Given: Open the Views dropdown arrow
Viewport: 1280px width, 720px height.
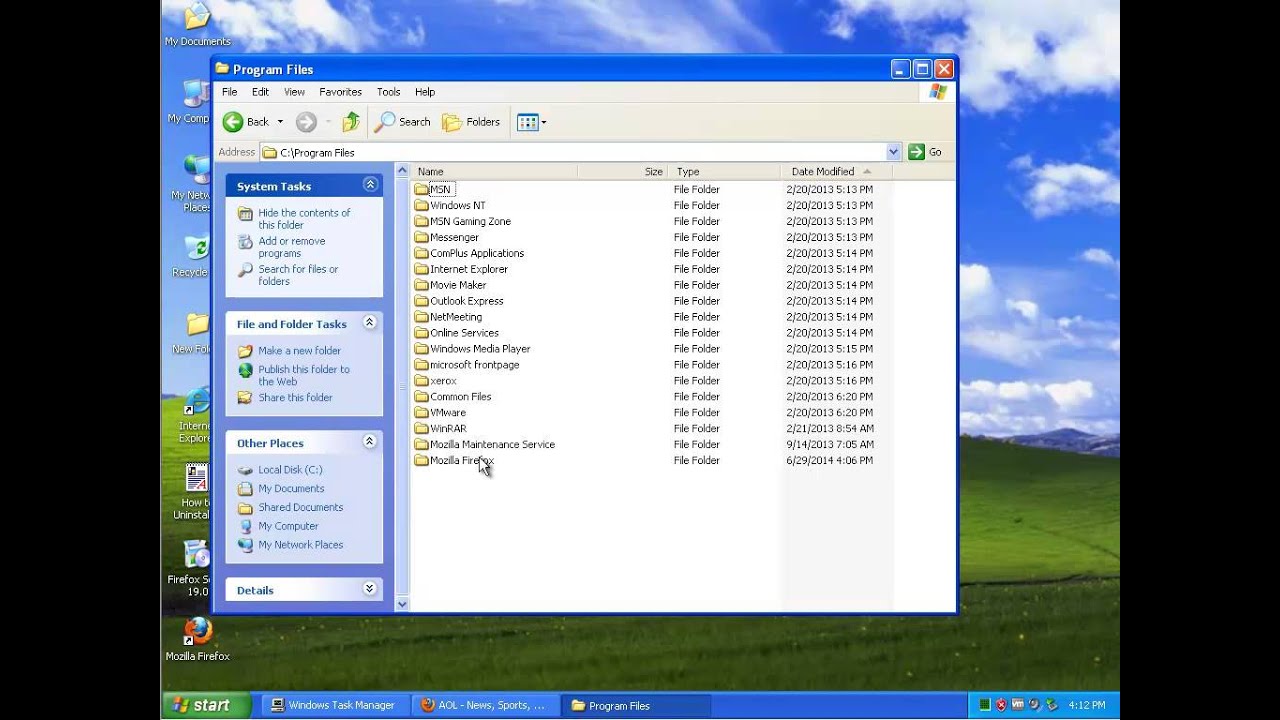Looking at the screenshot, I should click(544, 122).
